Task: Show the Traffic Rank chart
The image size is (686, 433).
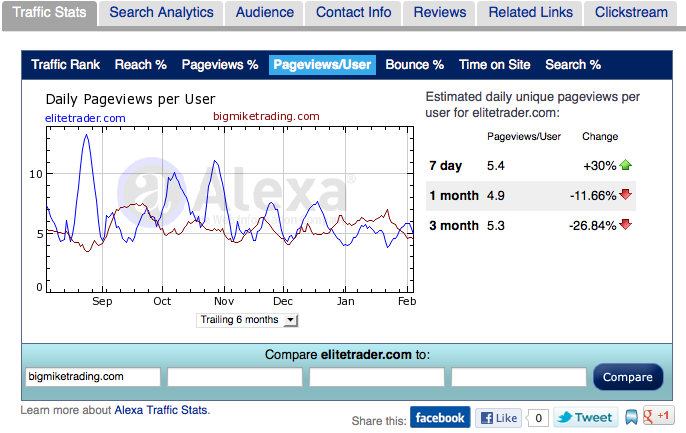Action: (66, 65)
